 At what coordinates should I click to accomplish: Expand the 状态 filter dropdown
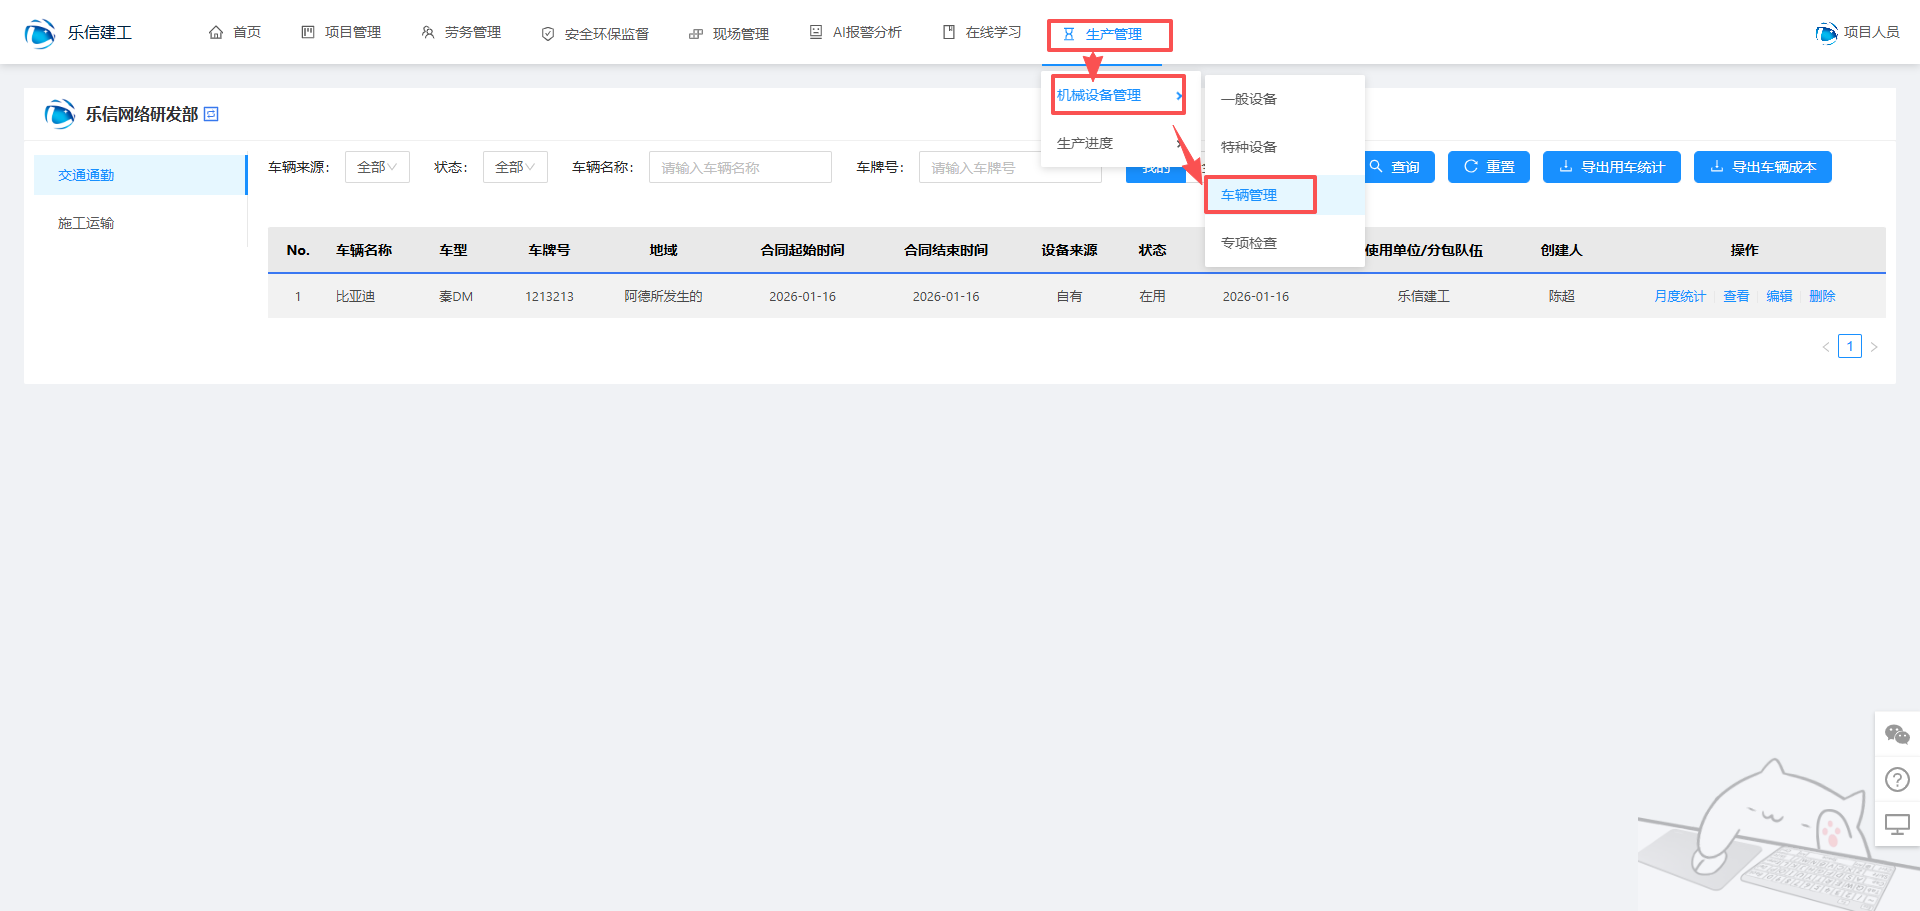point(515,167)
